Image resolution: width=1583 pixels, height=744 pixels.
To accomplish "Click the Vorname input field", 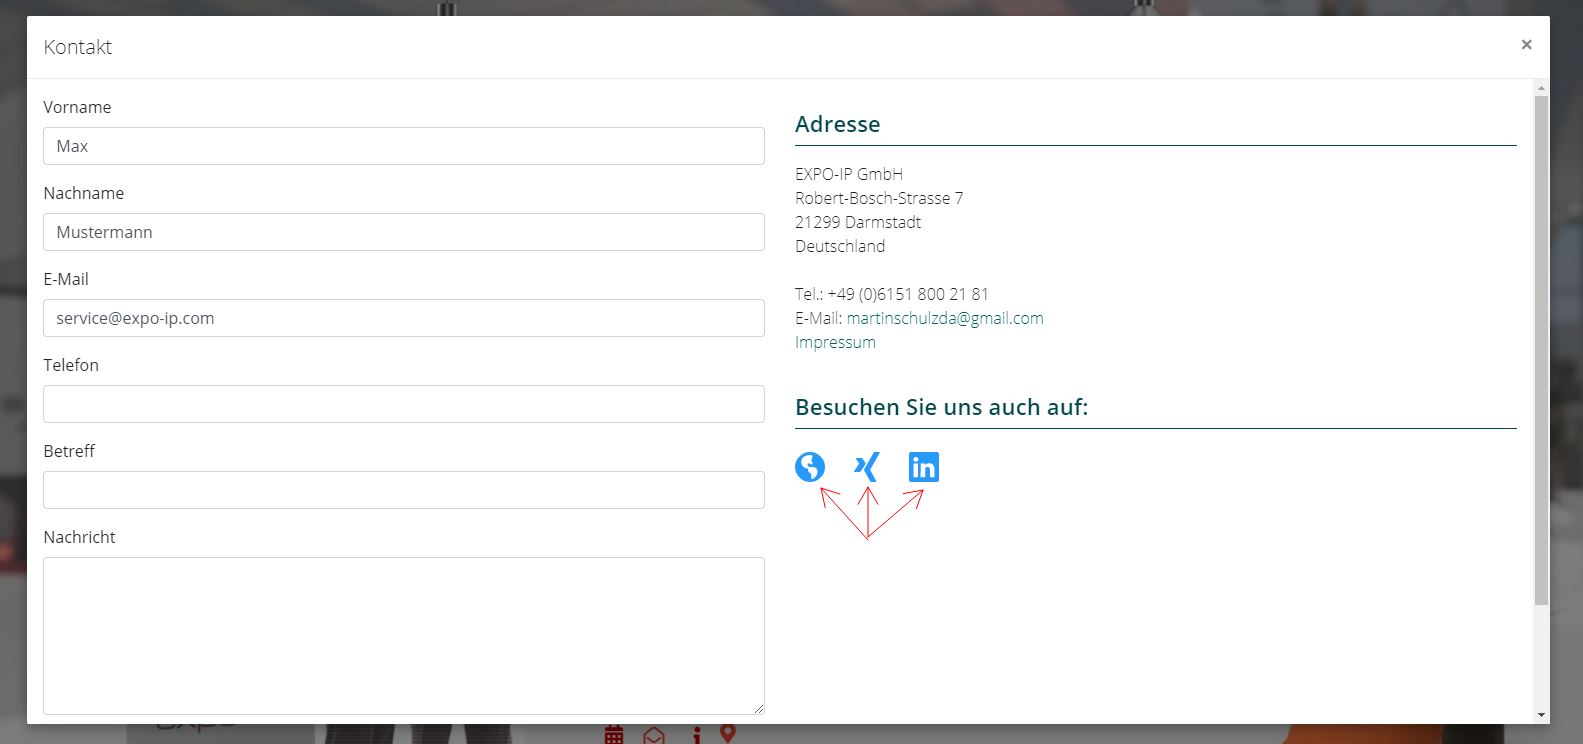I will click(x=404, y=146).
